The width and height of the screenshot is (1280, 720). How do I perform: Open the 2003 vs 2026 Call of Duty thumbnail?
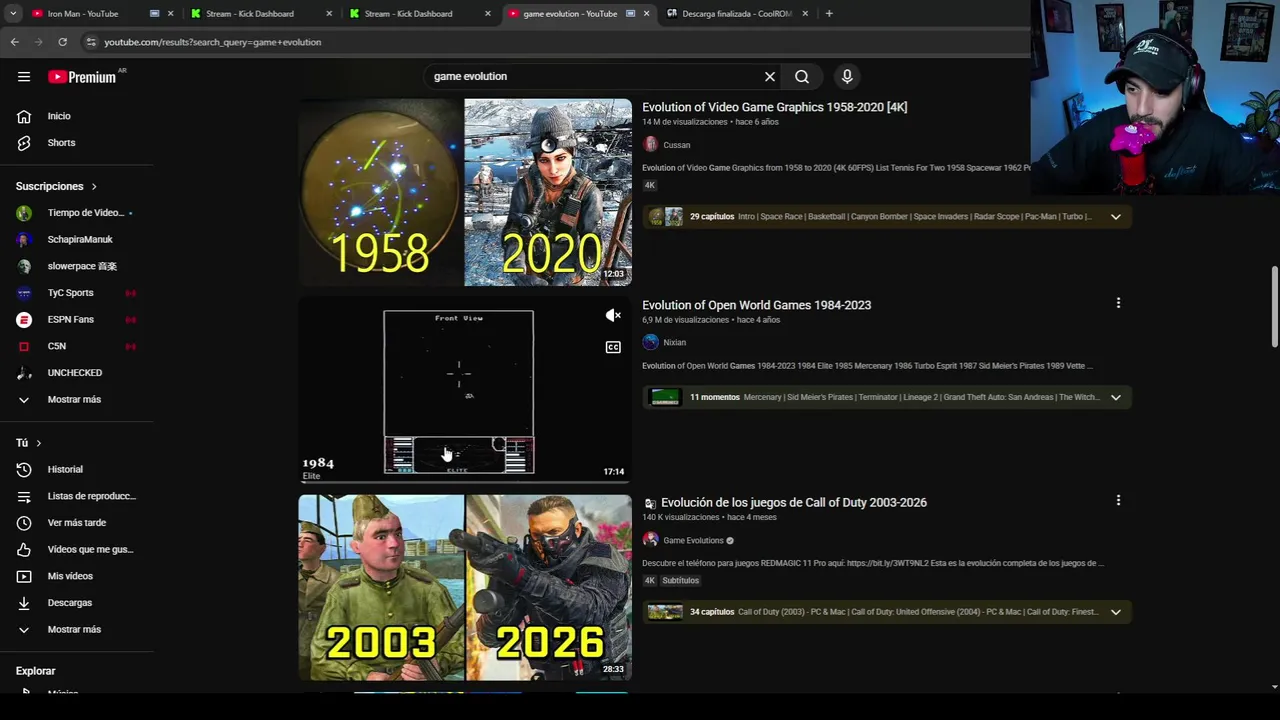[465, 588]
